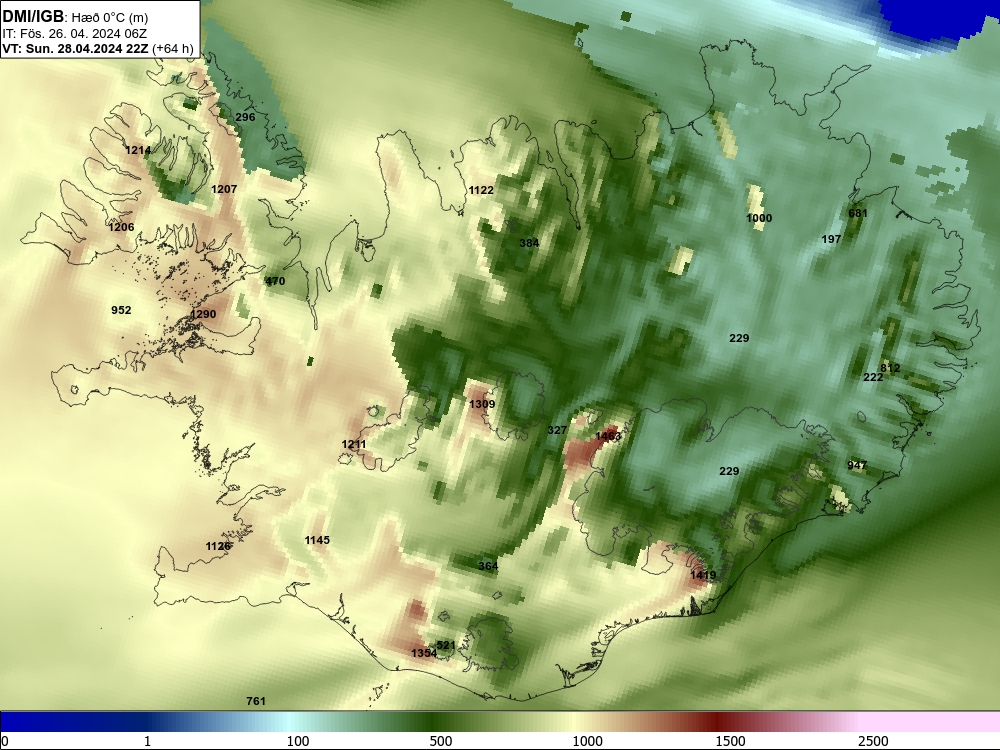Click the 384 value label
1000x750 pixels.
coord(529,244)
